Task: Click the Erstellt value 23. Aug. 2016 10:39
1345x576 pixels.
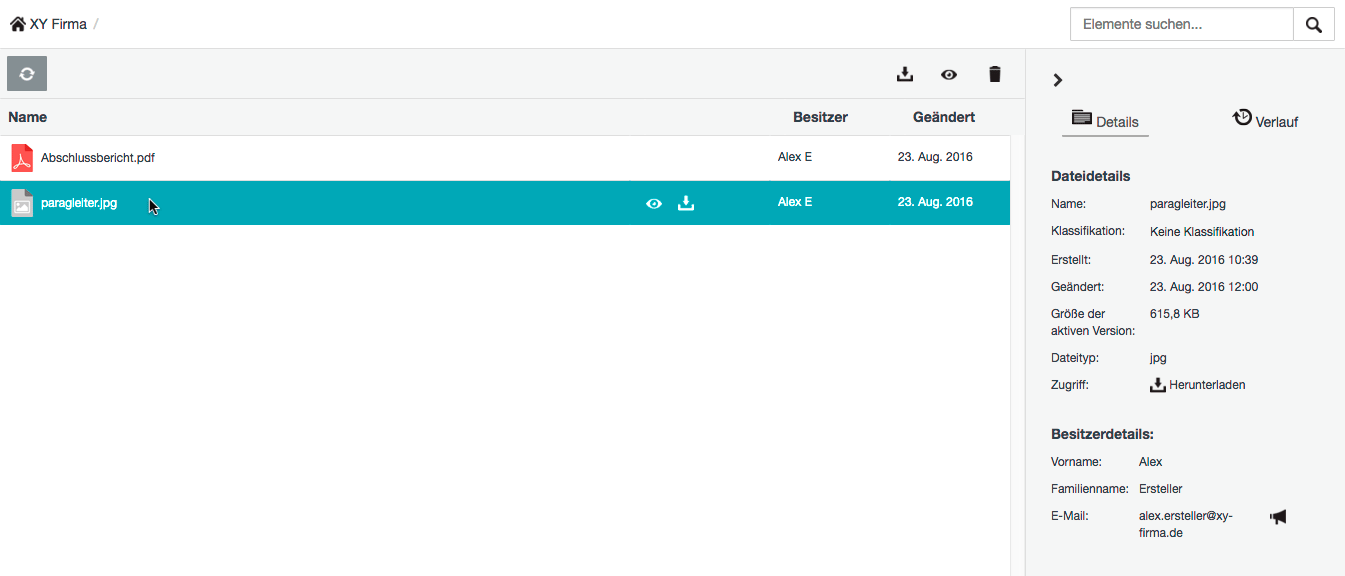Action: 1204,260
